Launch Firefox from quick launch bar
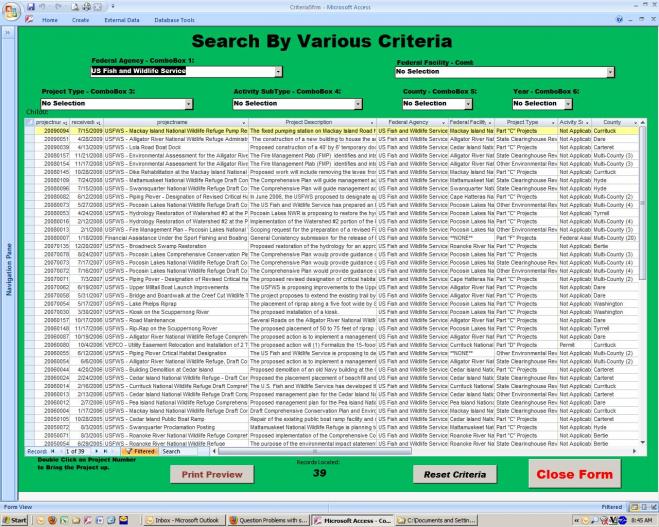 [52, 520]
